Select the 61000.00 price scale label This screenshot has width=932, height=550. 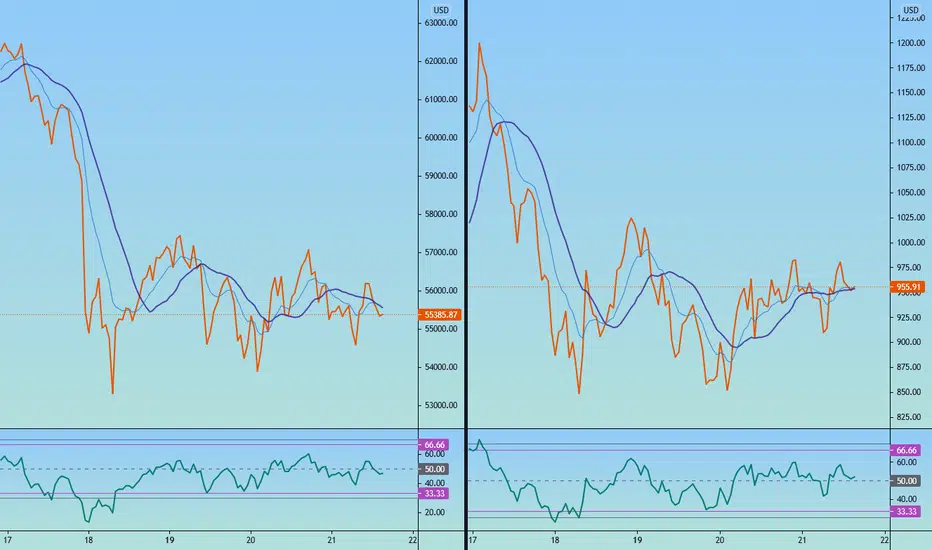coord(441,99)
